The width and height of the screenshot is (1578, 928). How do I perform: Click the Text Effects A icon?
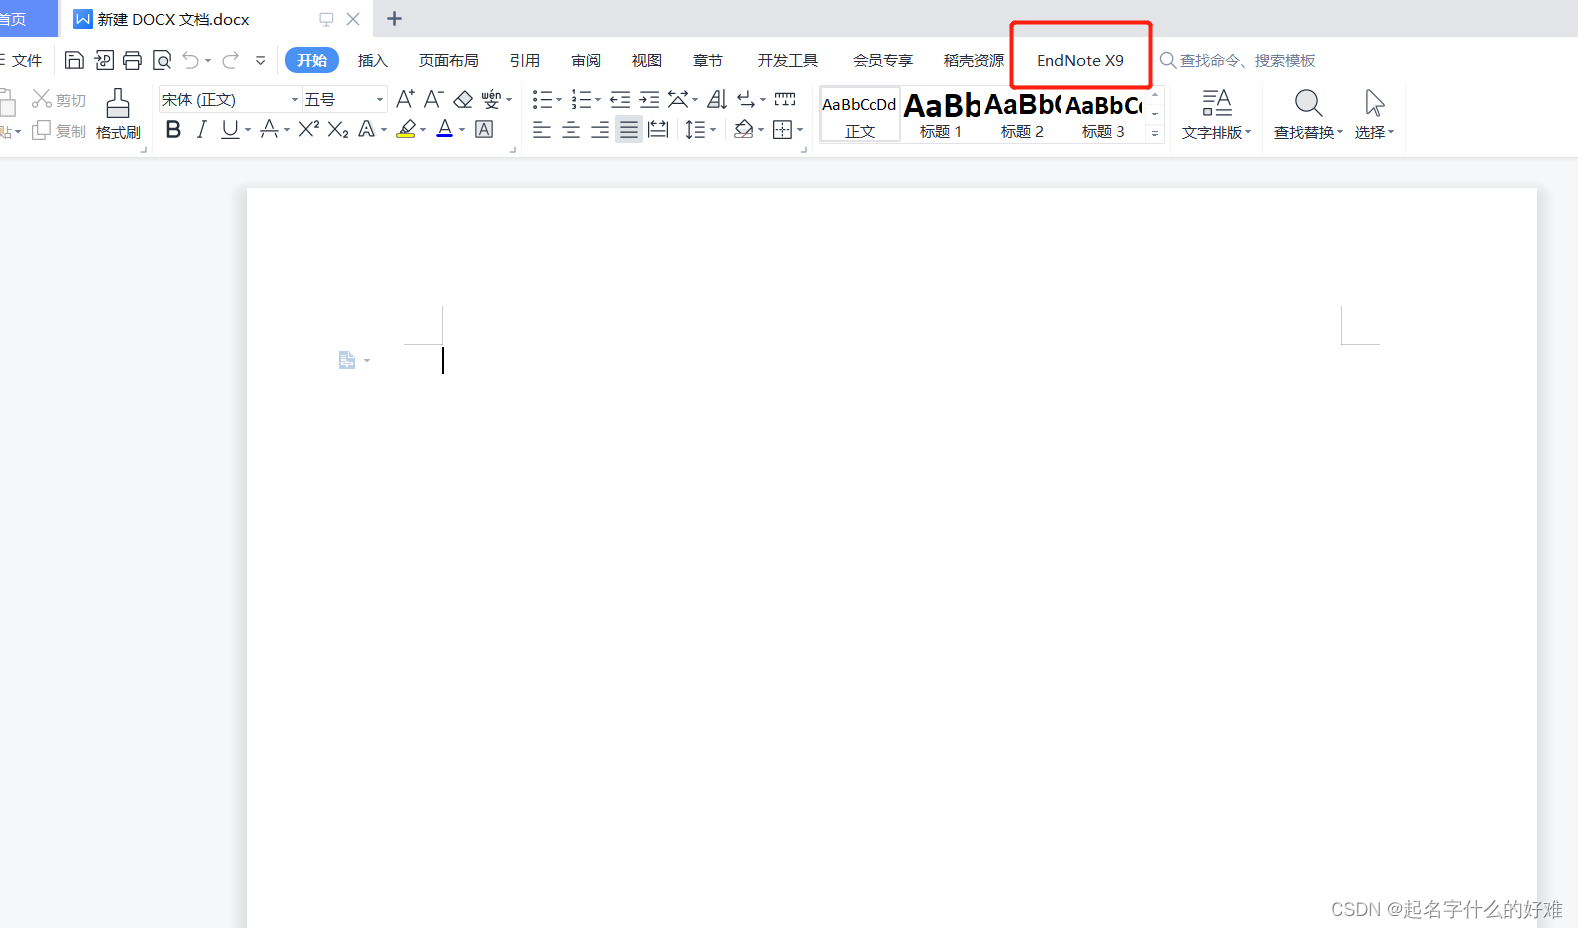tap(367, 129)
